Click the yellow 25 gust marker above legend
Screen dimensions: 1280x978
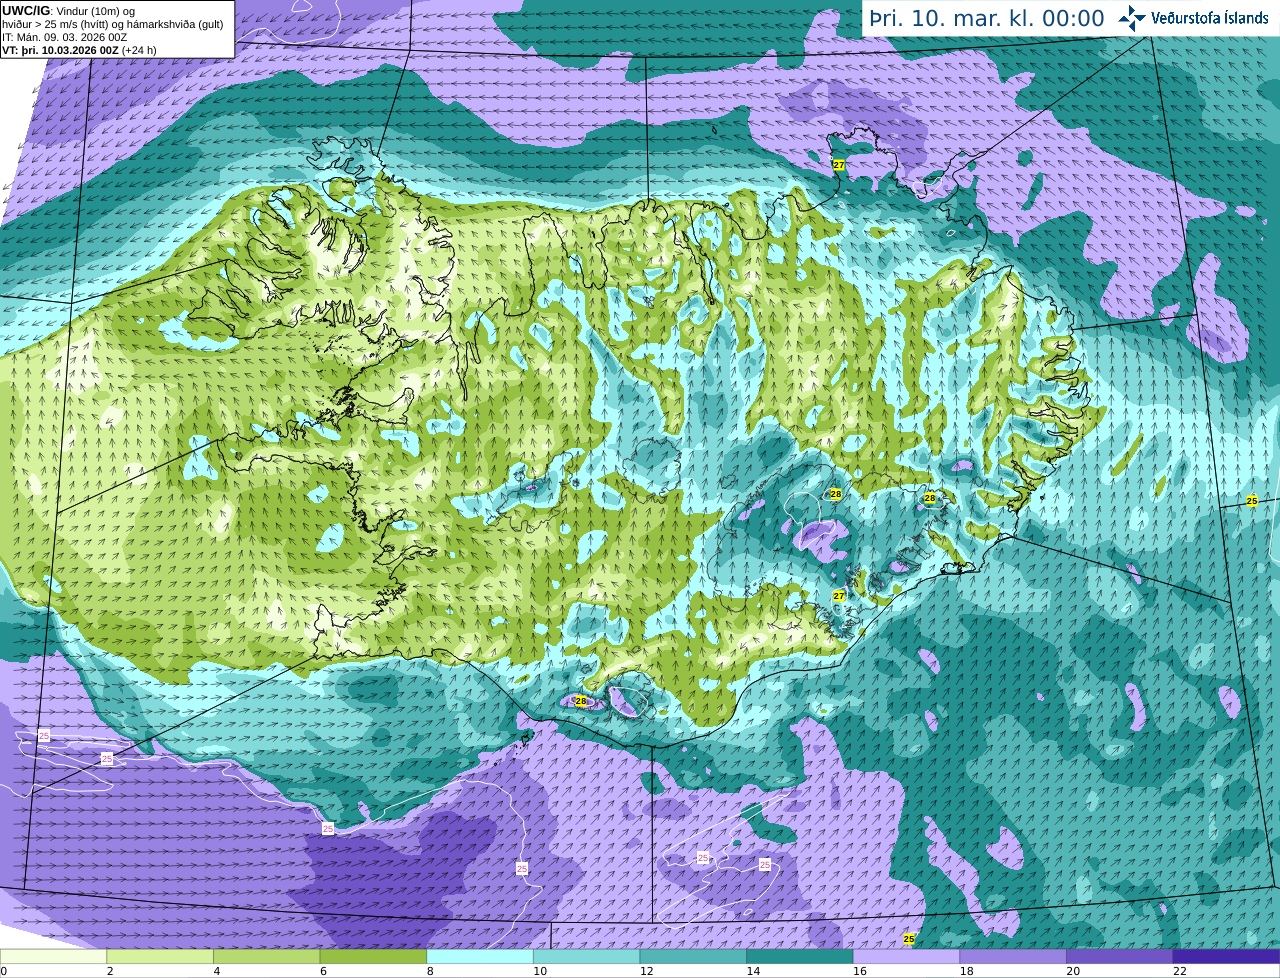coord(908,939)
